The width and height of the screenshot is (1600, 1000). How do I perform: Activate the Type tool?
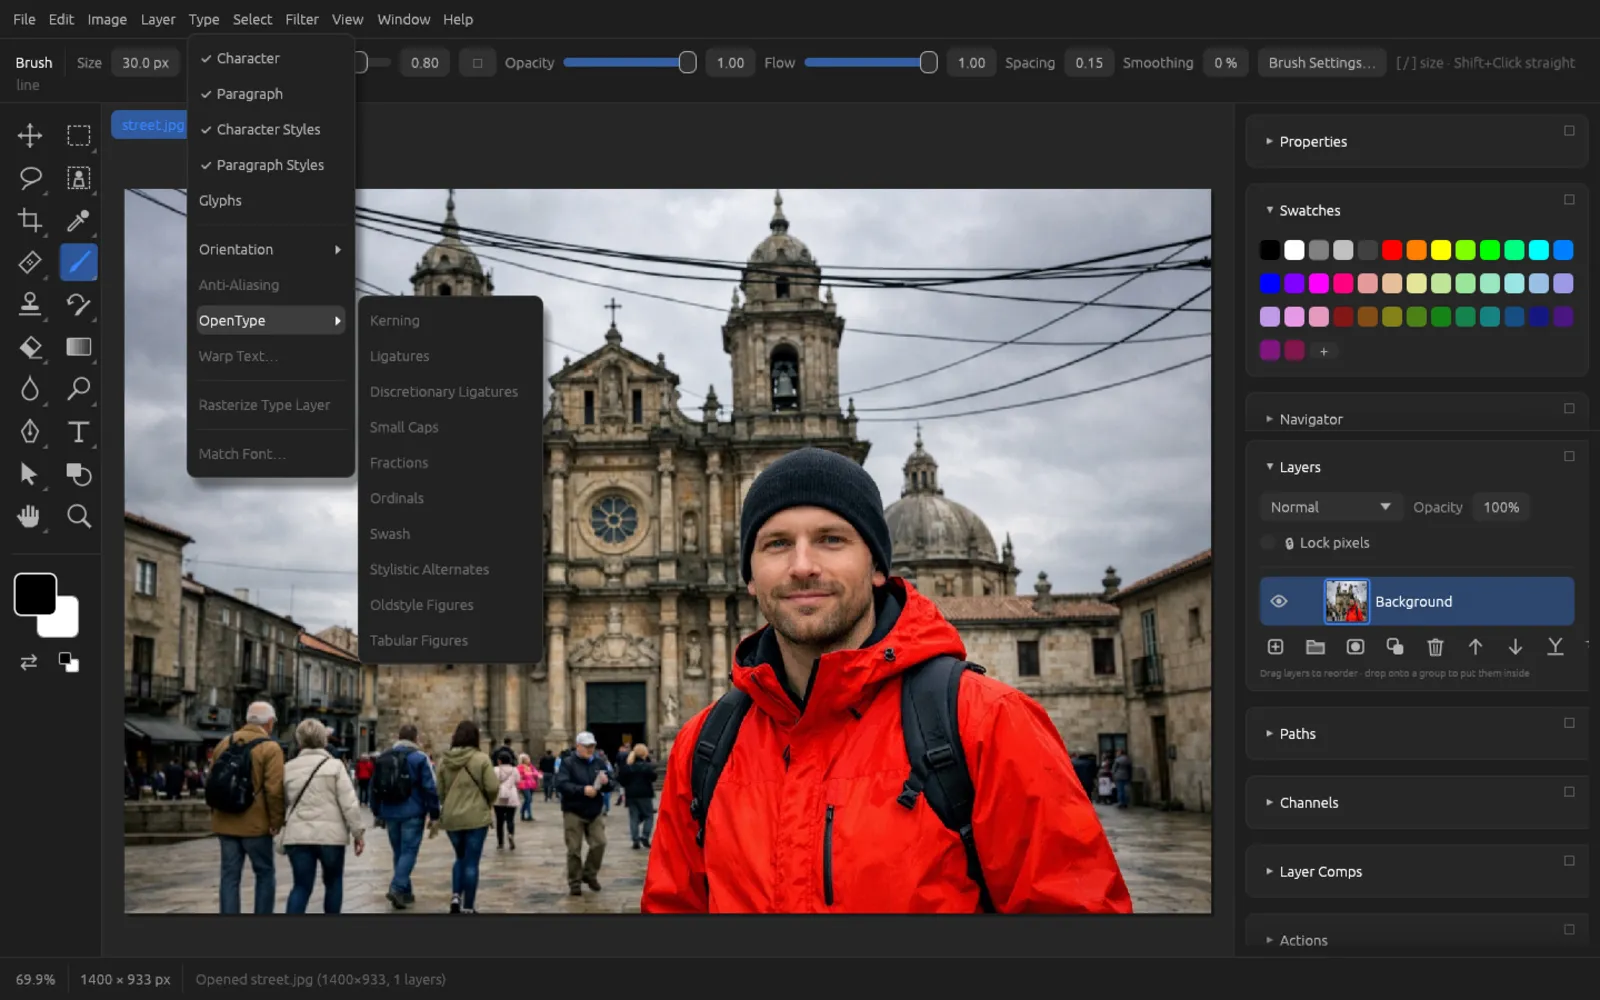78,431
